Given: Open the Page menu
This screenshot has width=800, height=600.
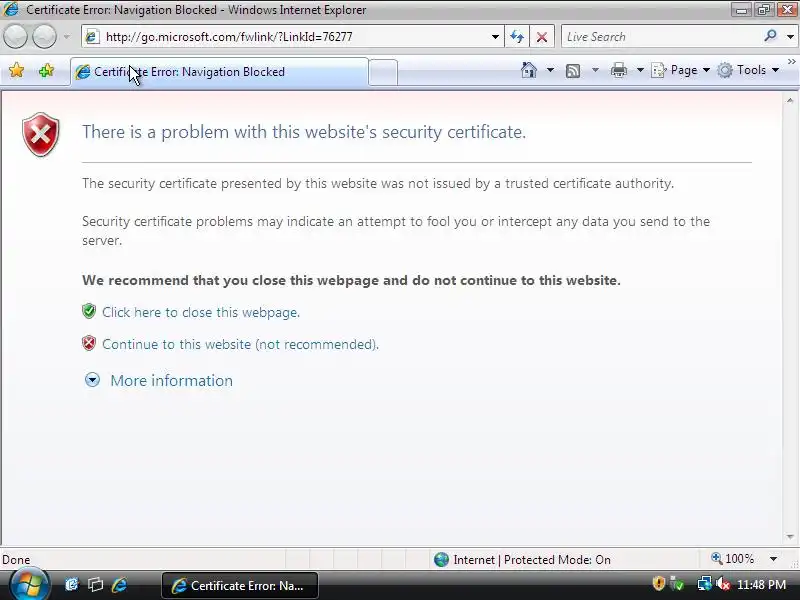Looking at the screenshot, I should (x=681, y=70).
